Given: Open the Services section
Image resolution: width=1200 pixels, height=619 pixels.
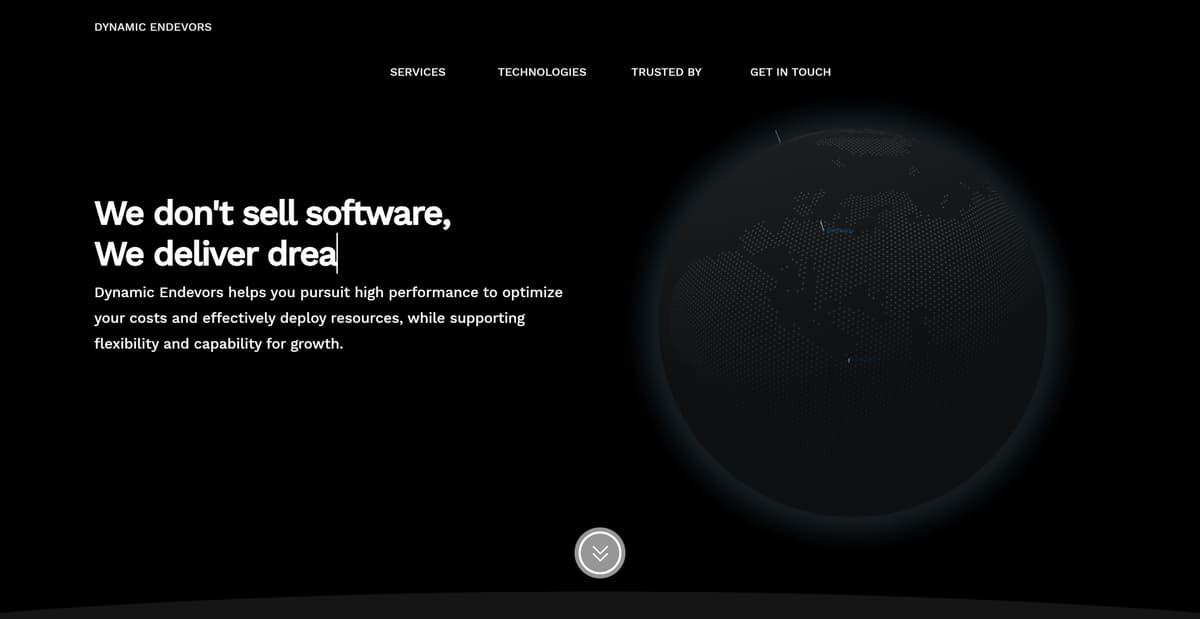Looking at the screenshot, I should pos(417,72).
